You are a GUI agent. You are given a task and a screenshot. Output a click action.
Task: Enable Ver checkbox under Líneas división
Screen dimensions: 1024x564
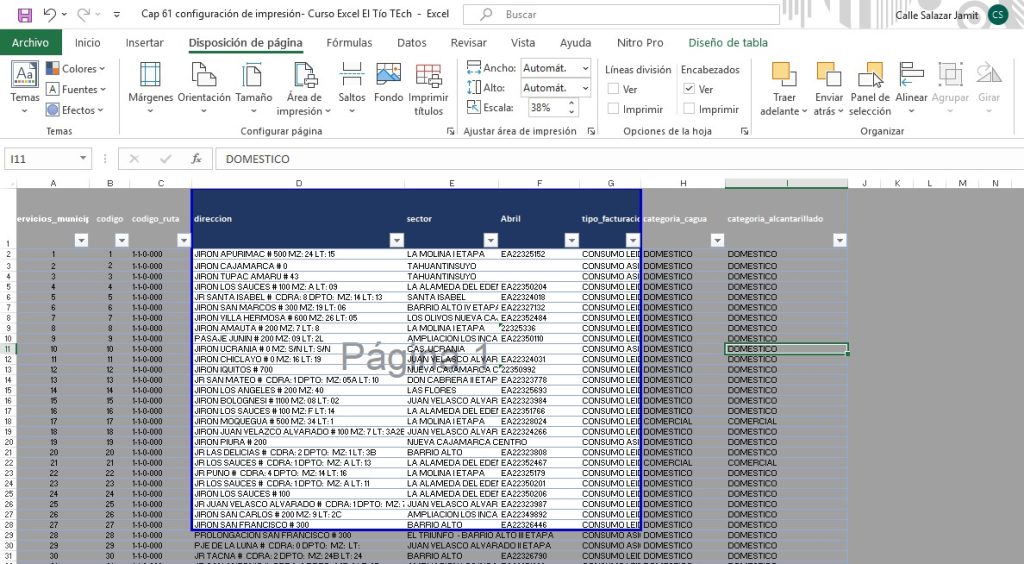pos(614,89)
